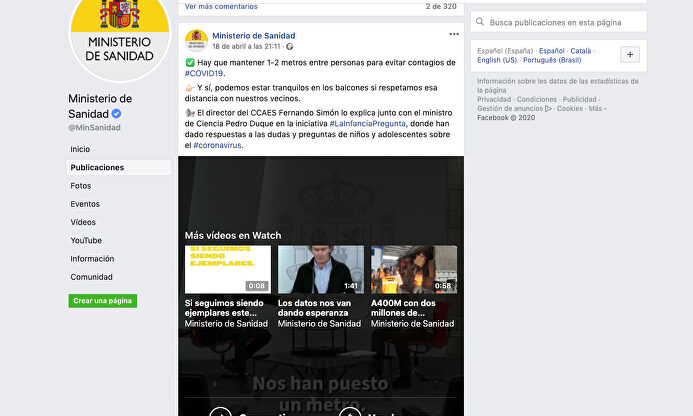693x416 pixels.
Task: Play the Si seguimos siendo ejemplares video thumbnail
Action: click(228, 269)
